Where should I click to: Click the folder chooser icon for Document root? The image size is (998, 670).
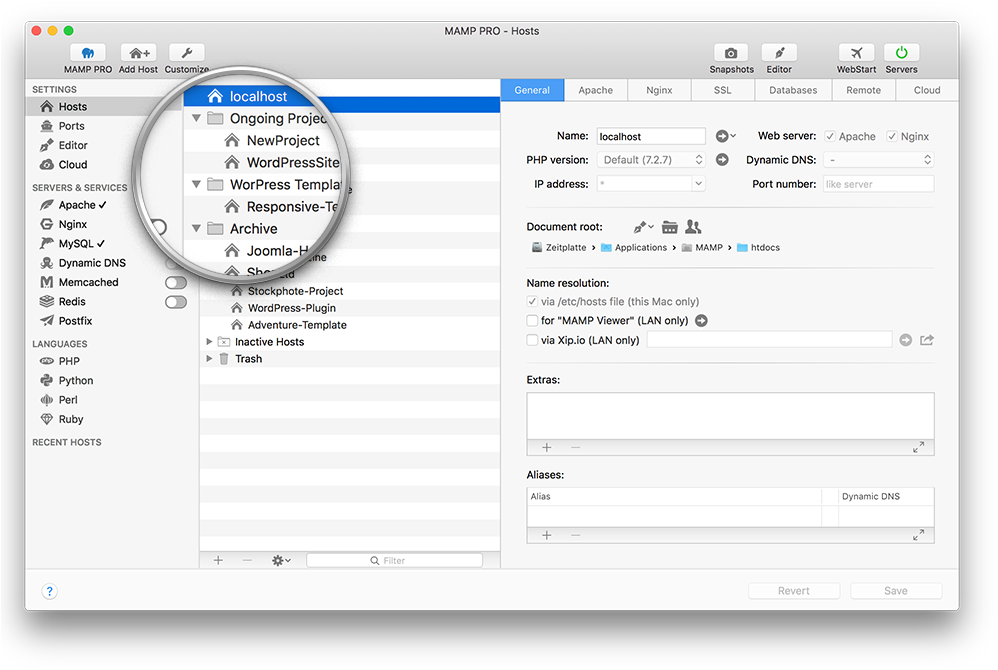pyautogui.click(x=670, y=227)
